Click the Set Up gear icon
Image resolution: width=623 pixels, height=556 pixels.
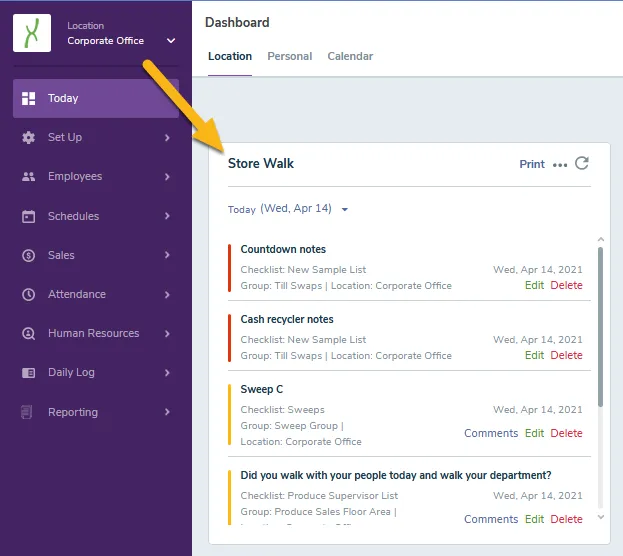(x=28, y=138)
